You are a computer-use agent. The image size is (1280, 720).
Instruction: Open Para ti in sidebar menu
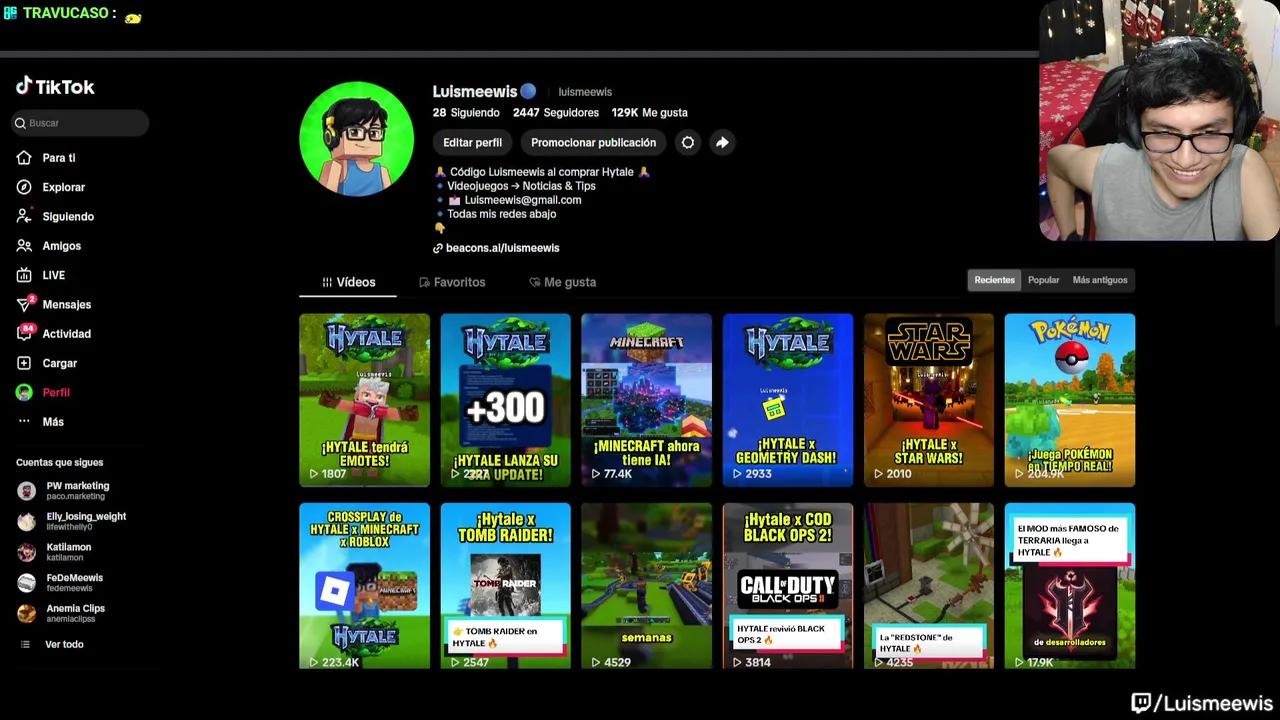pos(59,158)
